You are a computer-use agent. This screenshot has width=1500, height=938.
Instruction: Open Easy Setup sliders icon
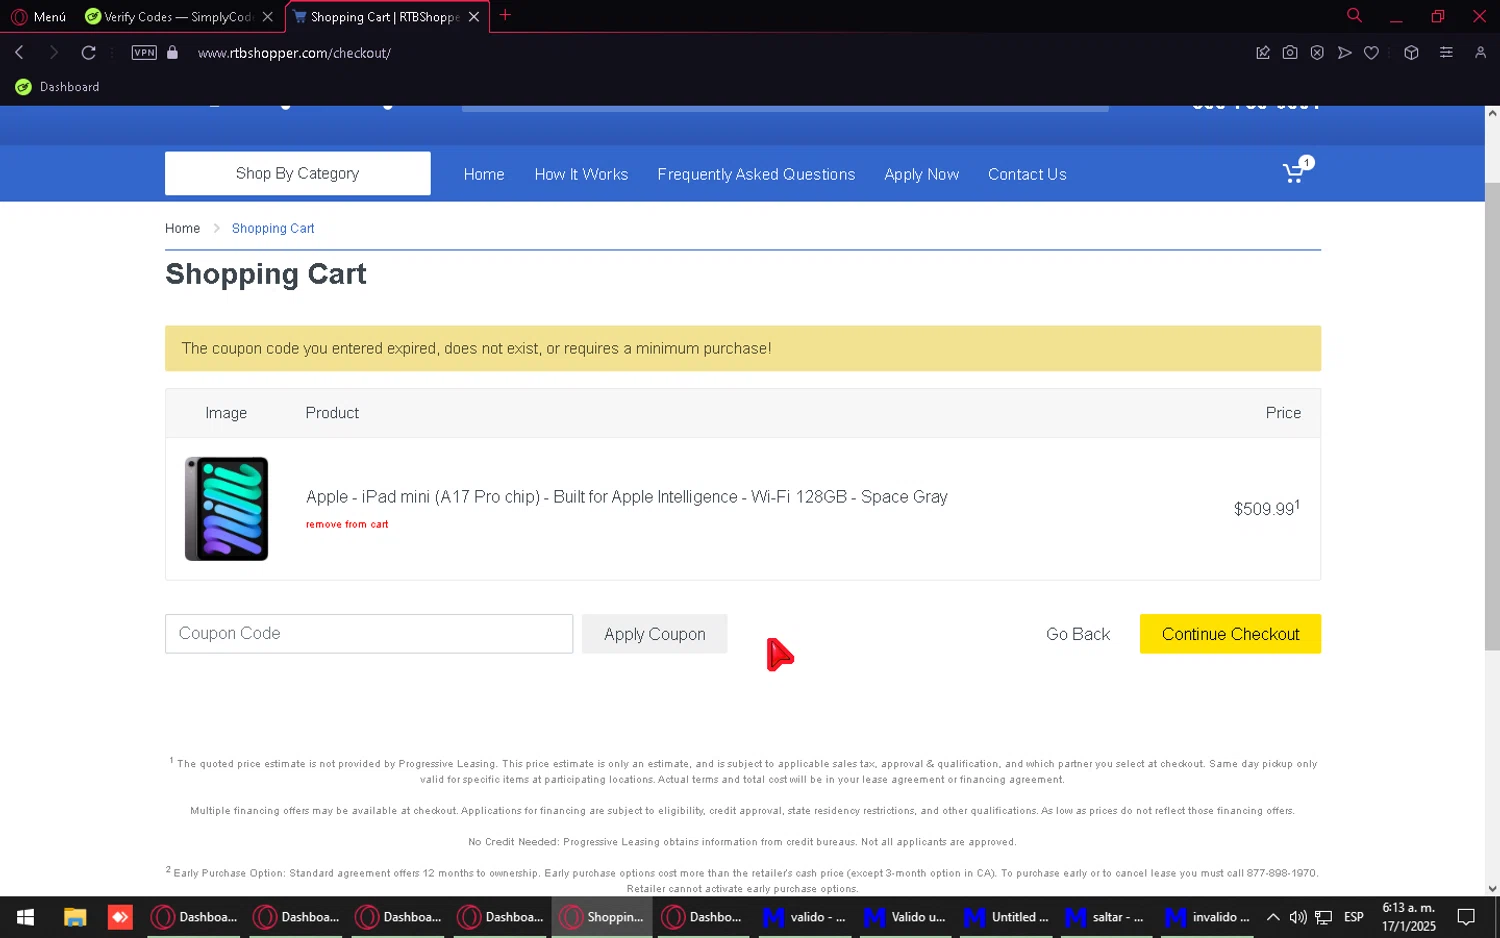click(1446, 52)
